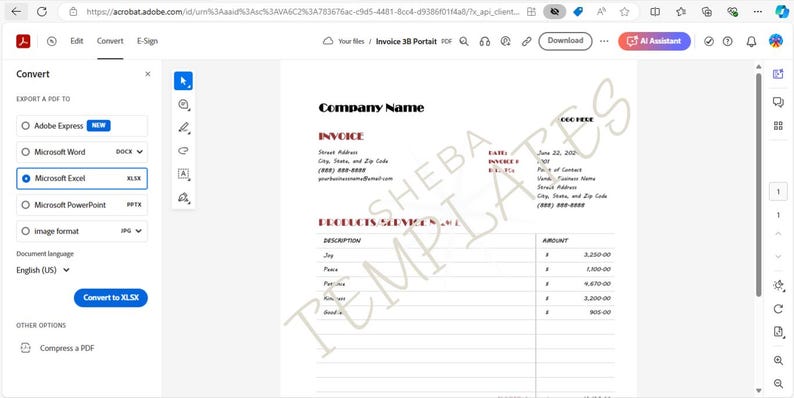Zoom out of the document
The image size is (794, 398).
[x=778, y=384]
